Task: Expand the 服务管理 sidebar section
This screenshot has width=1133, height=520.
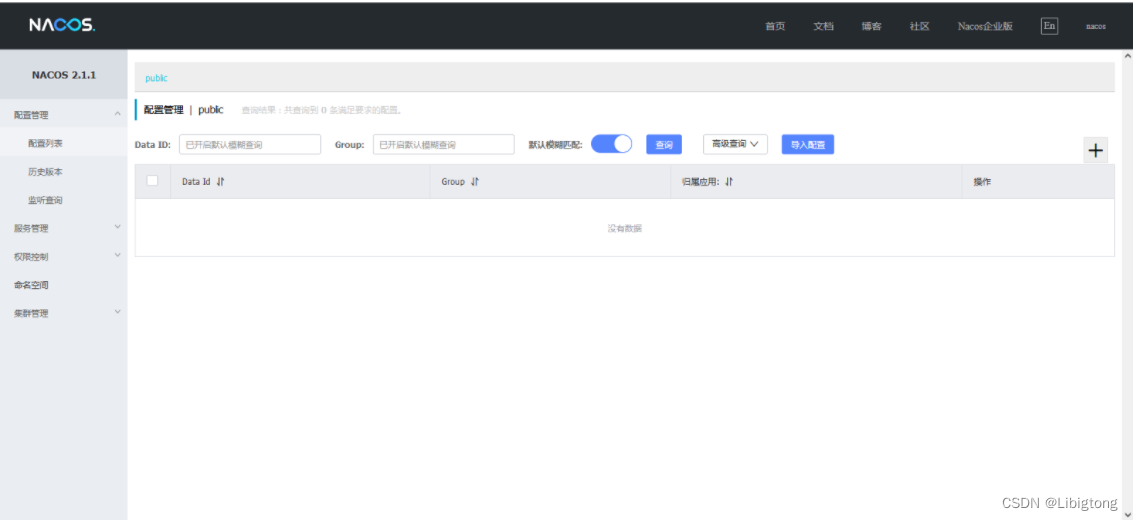Action: tap(64, 228)
